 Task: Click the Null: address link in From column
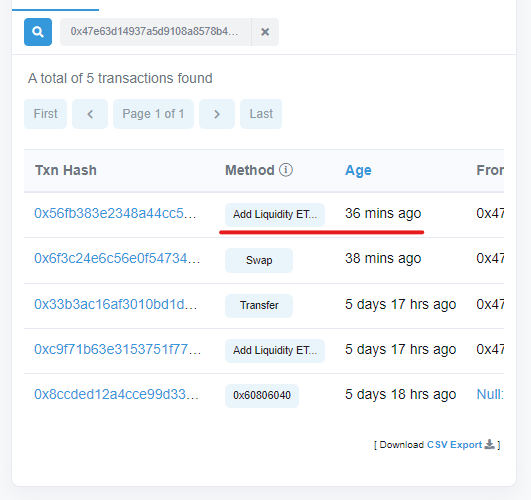[490, 394]
